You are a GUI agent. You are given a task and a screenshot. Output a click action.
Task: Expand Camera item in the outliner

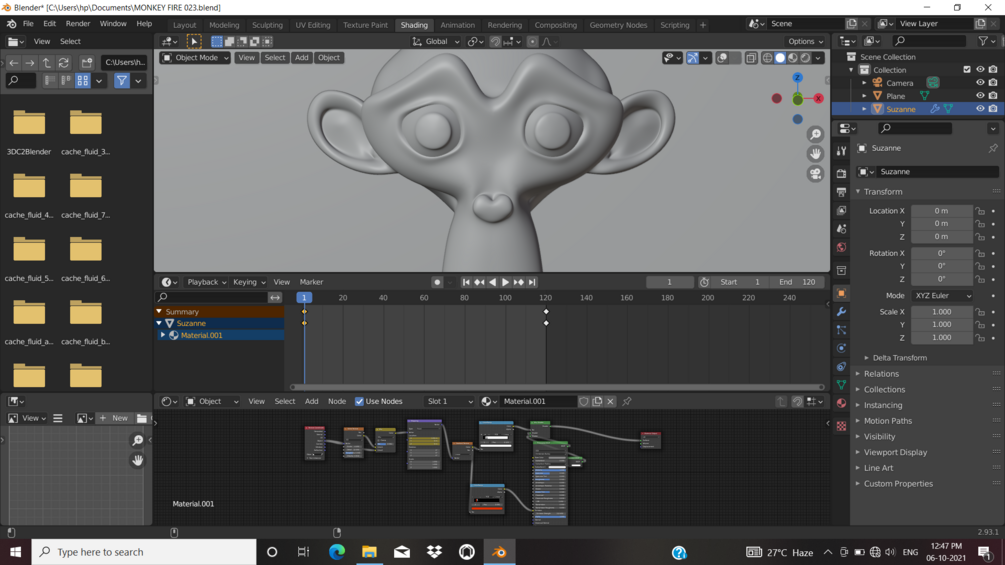coord(864,83)
